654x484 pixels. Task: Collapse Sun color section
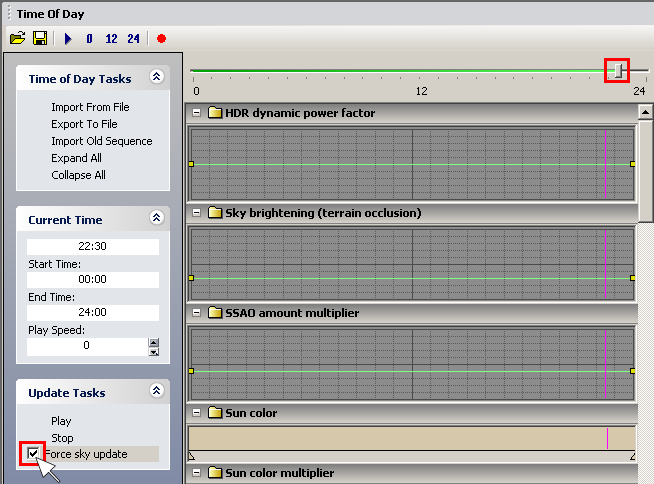(x=196, y=413)
